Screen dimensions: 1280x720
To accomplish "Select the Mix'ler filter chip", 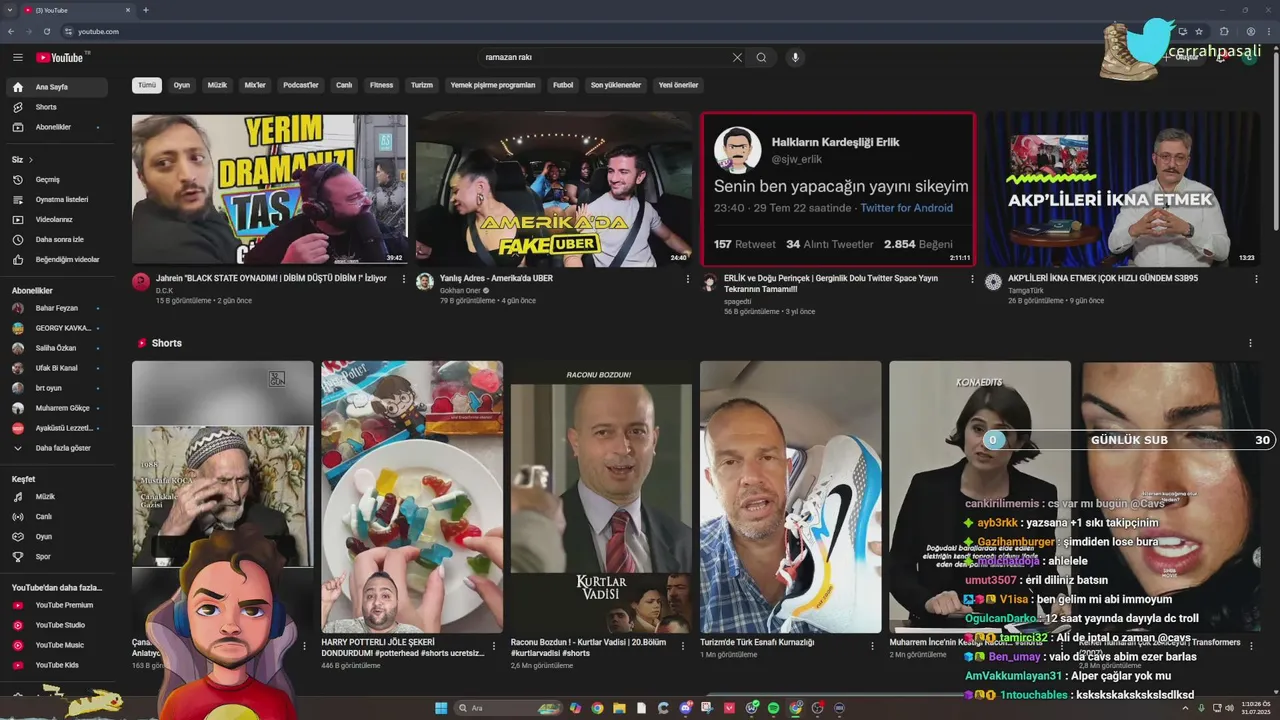I will click(255, 85).
